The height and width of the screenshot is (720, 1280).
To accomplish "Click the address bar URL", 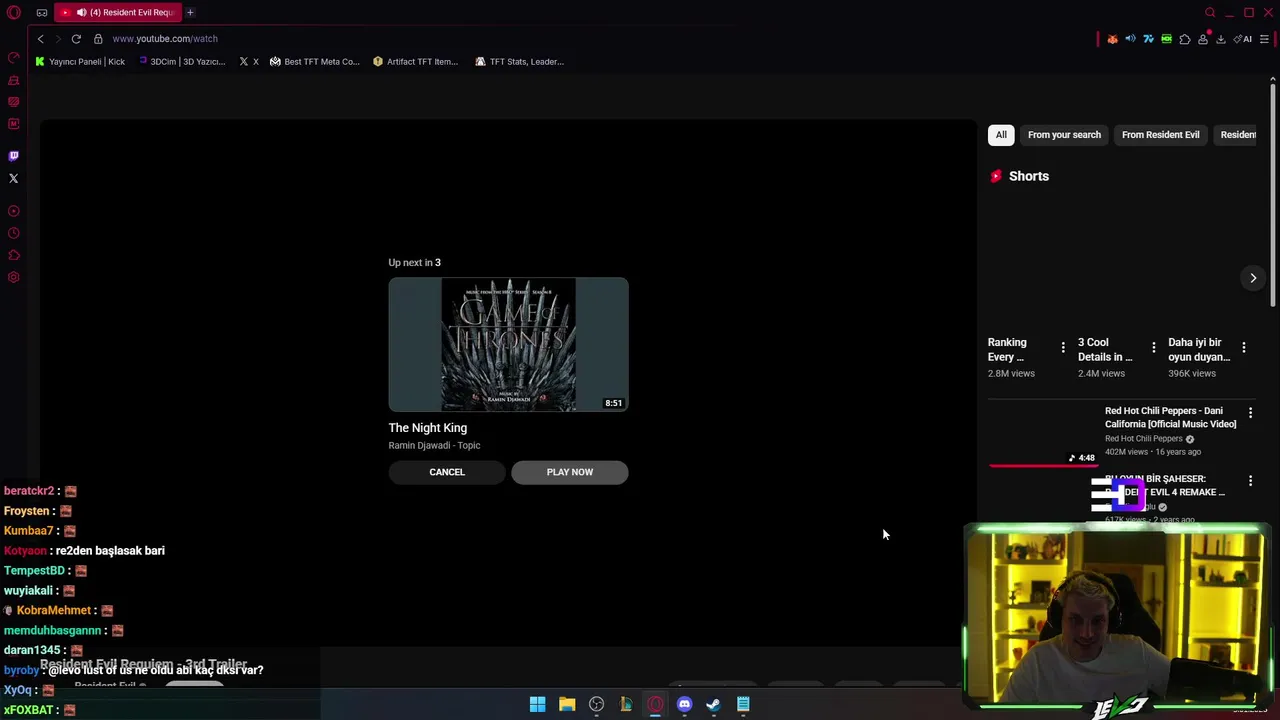I will click(165, 38).
